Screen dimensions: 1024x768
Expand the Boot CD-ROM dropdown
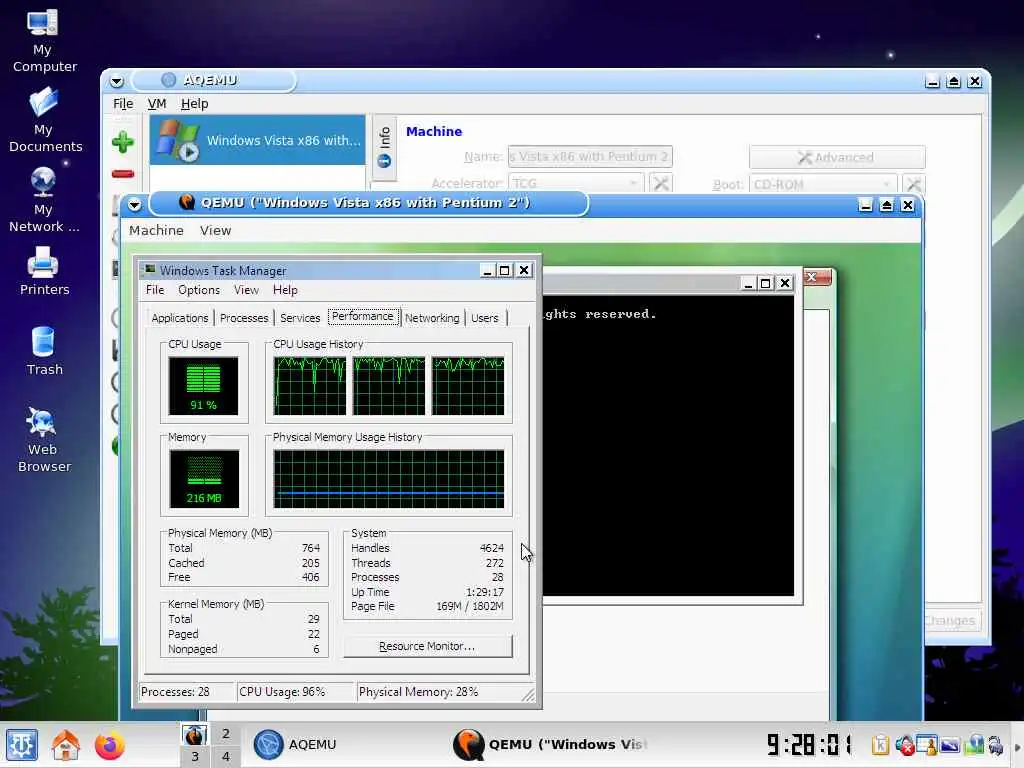pos(822,184)
